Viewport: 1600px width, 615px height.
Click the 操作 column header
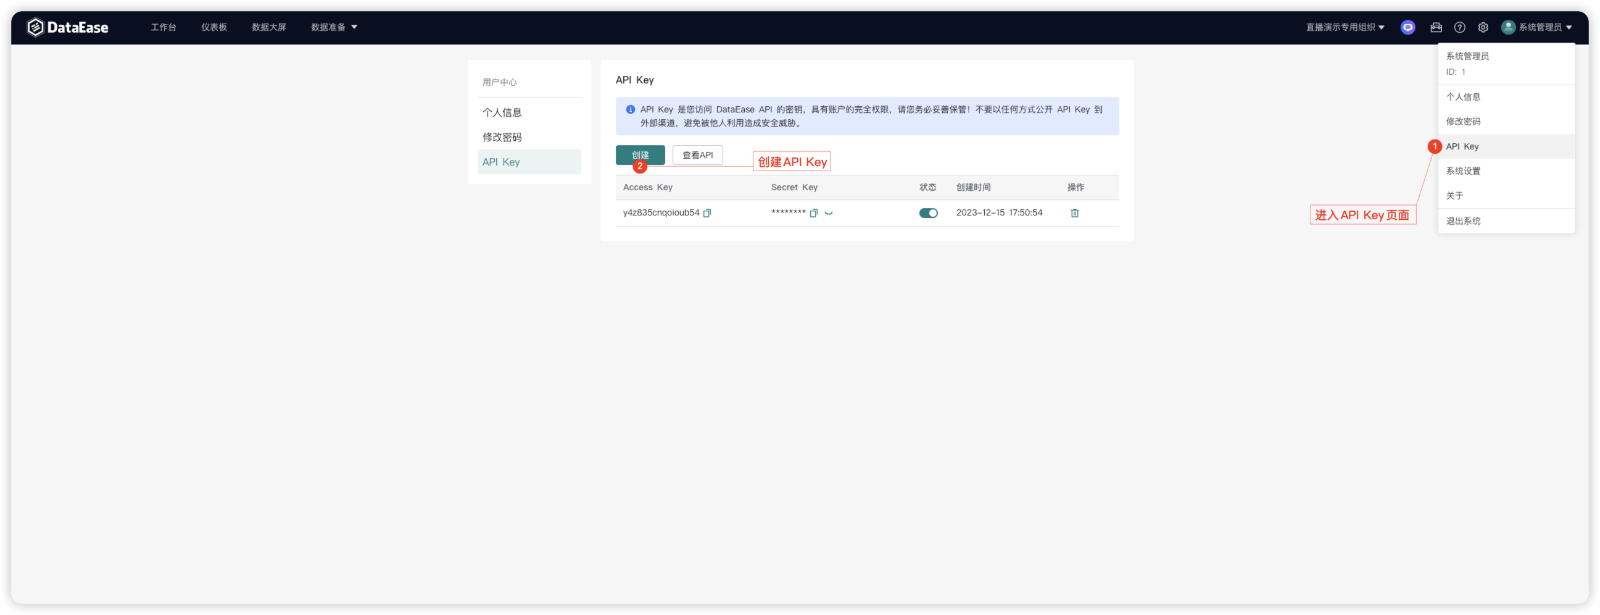coord(1076,188)
